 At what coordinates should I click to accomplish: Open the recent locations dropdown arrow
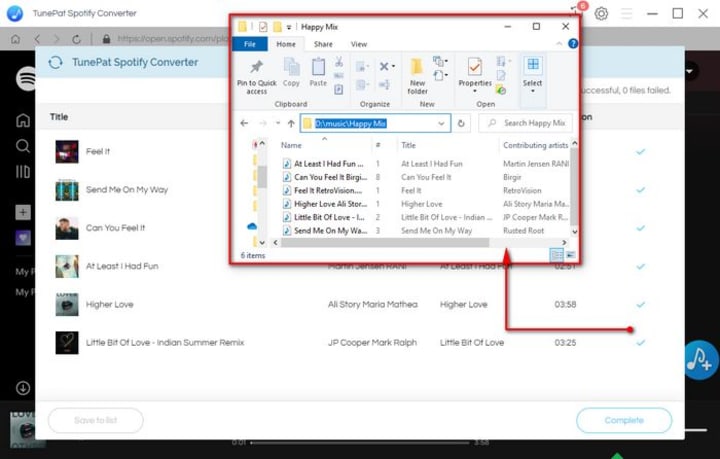(278, 123)
